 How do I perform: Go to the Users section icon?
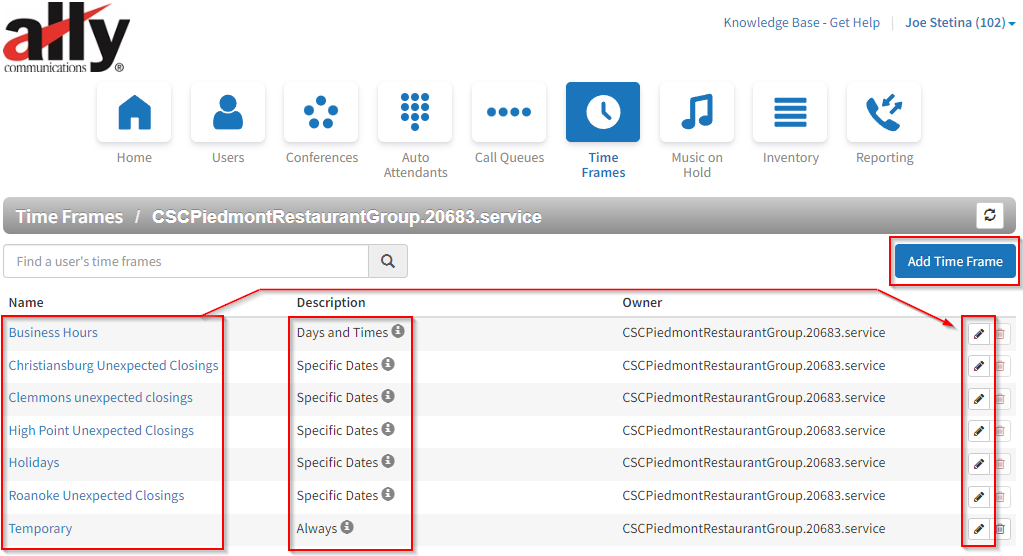coord(228,112)
